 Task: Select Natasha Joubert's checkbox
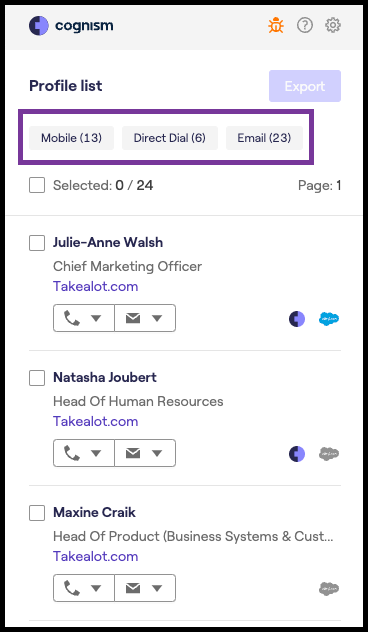pos(37,378)
